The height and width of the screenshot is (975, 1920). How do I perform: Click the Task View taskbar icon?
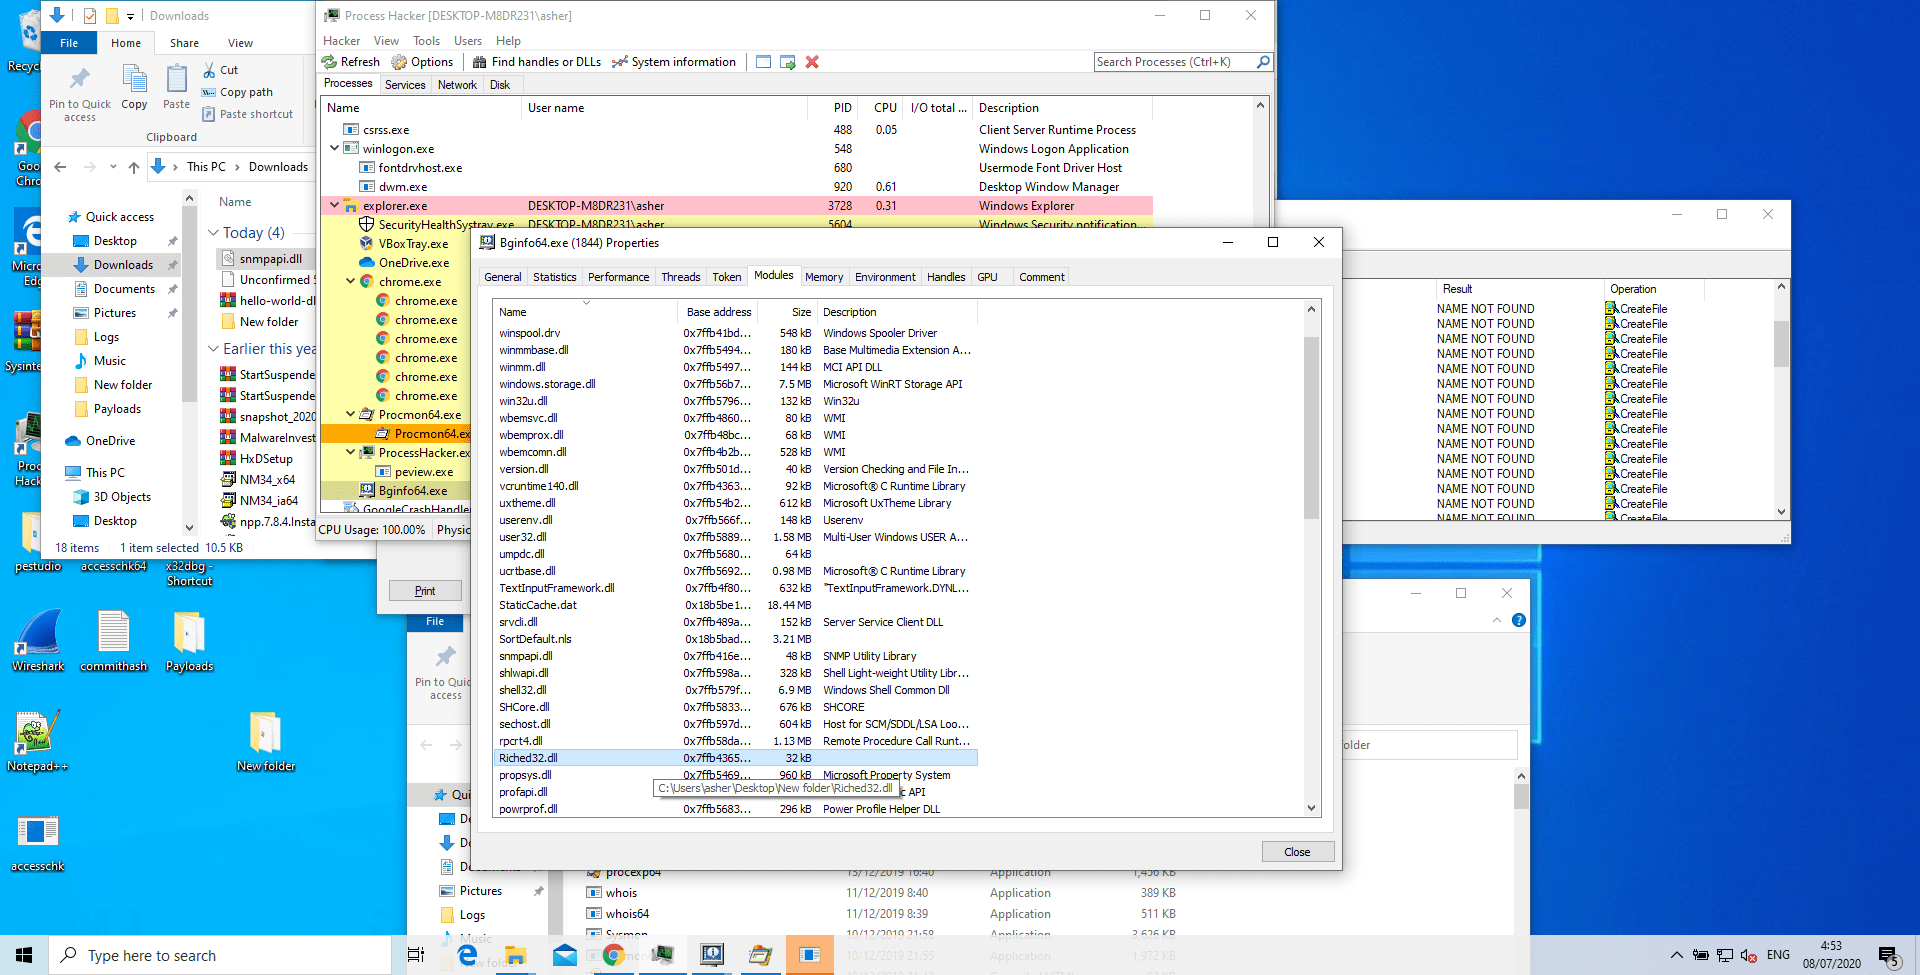tap(416, 955)
